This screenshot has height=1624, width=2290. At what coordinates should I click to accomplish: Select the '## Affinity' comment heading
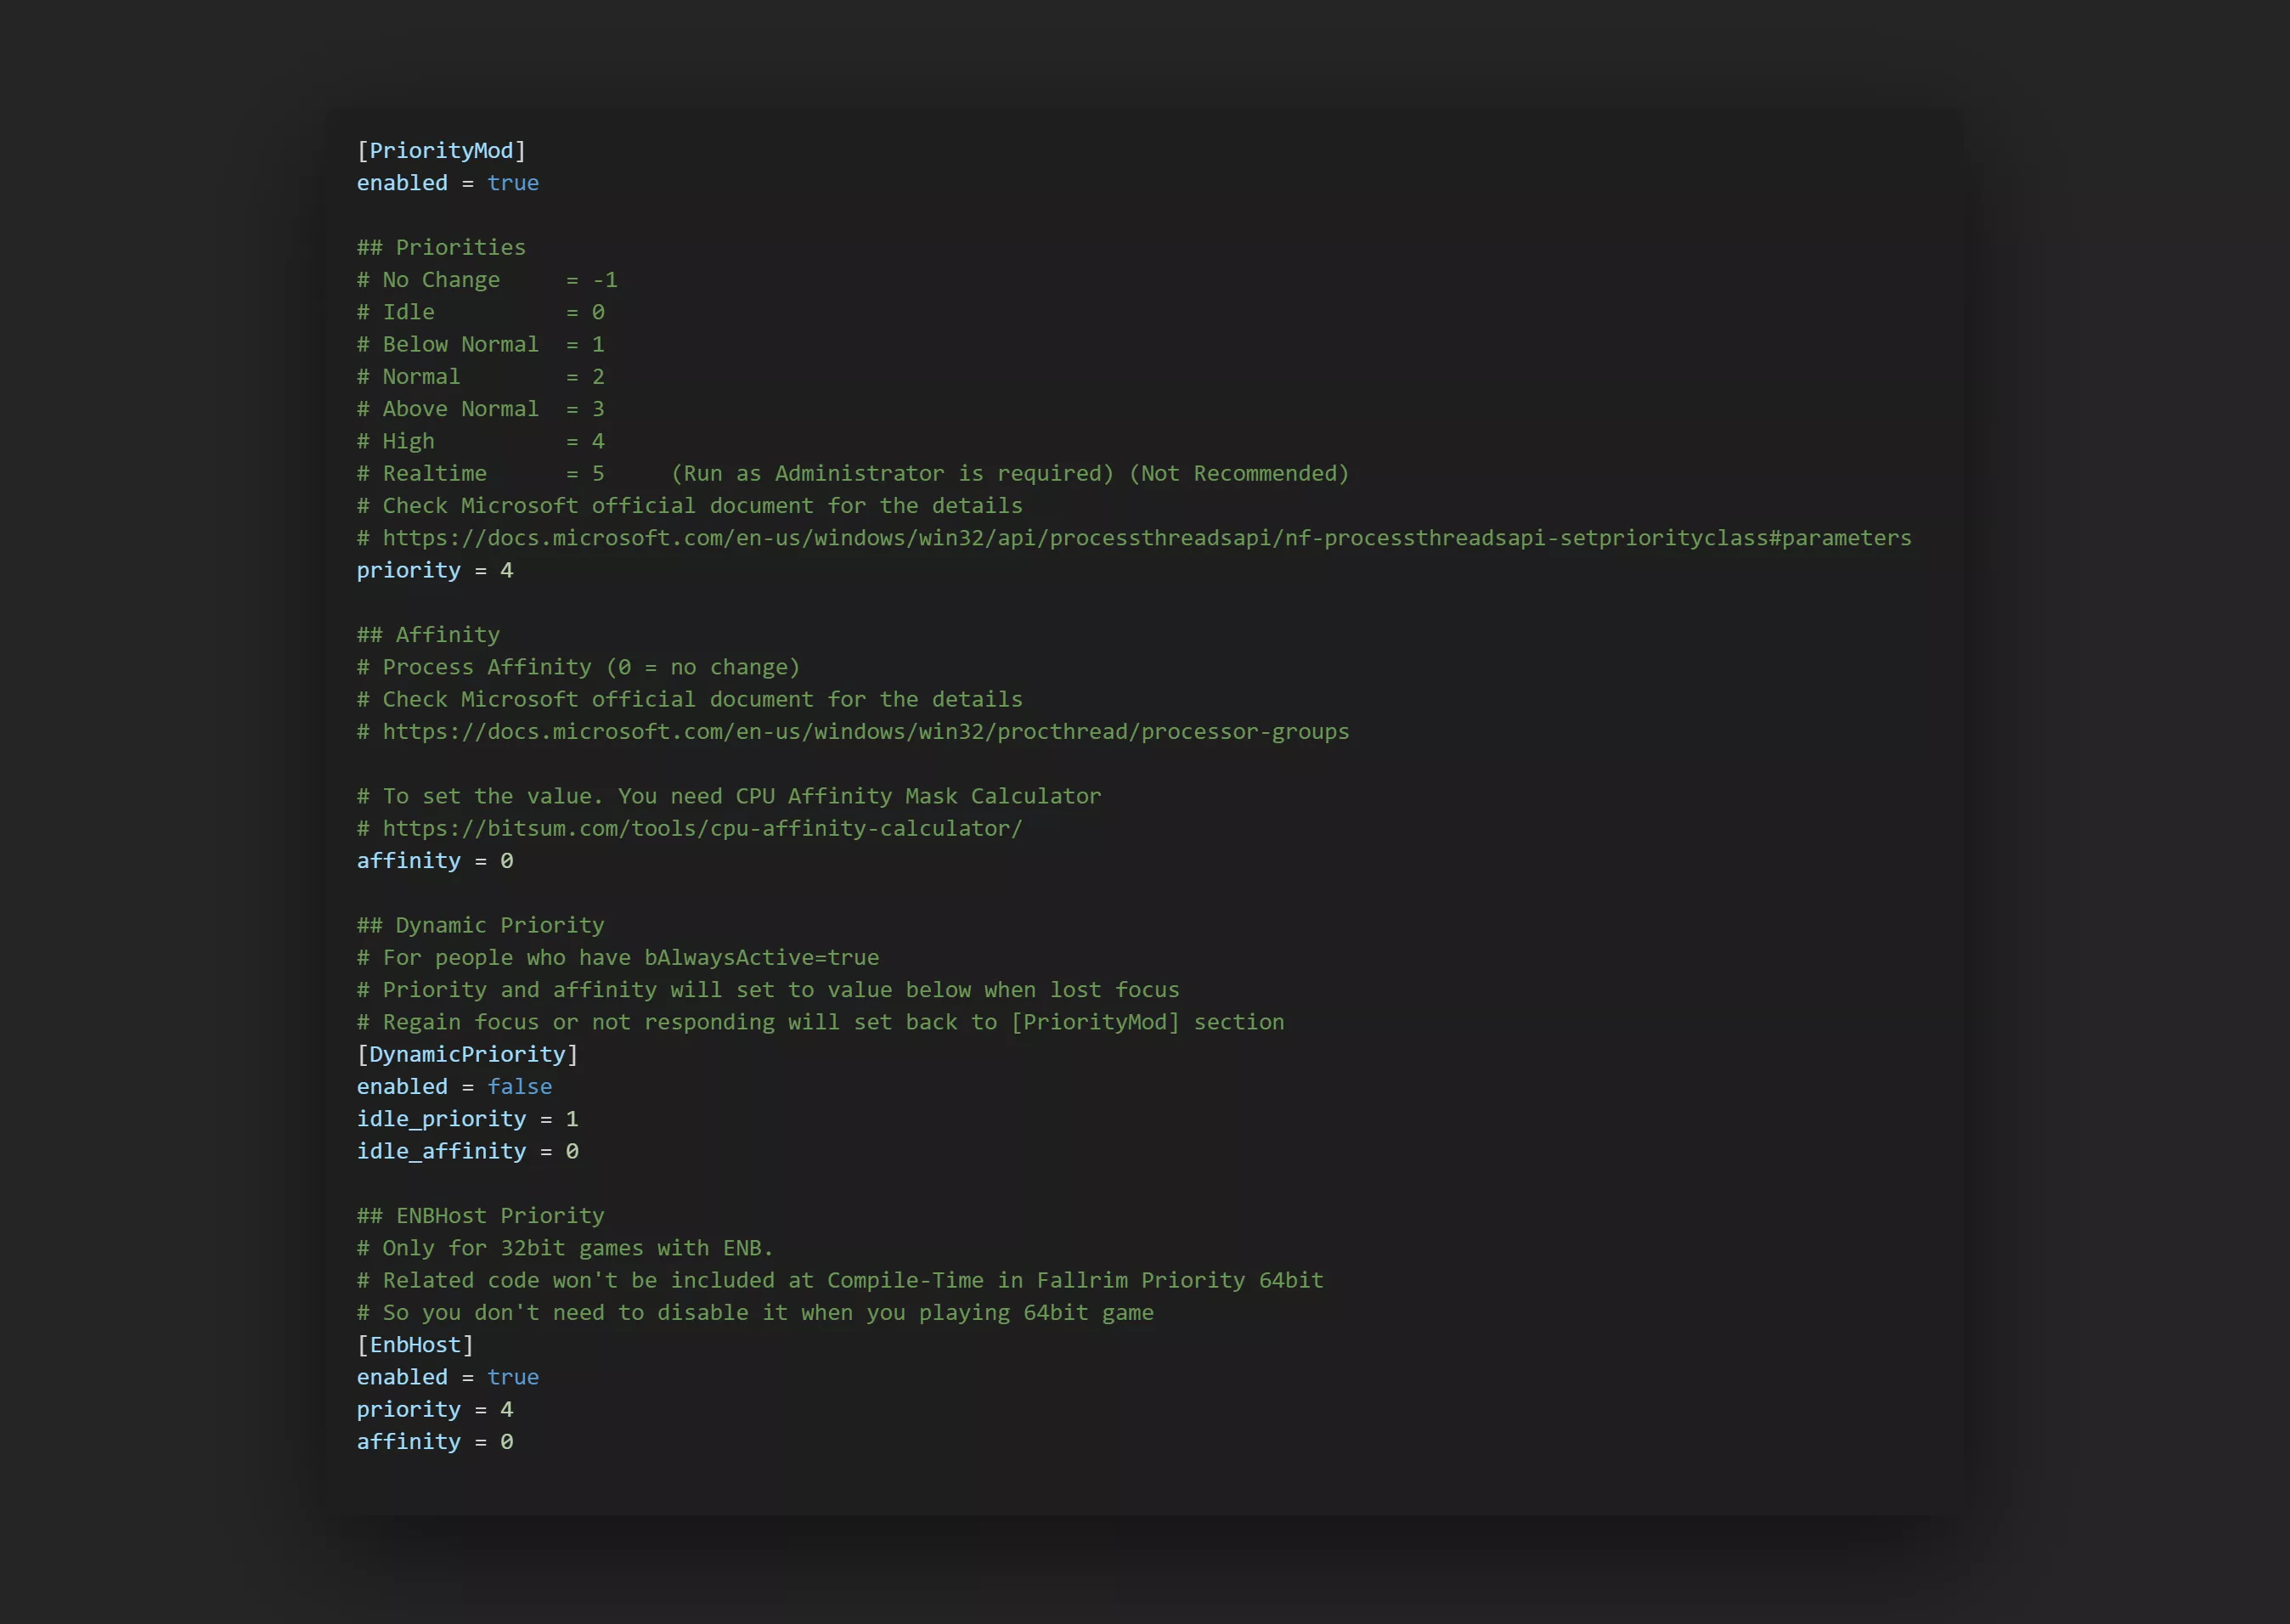[428, 635]
